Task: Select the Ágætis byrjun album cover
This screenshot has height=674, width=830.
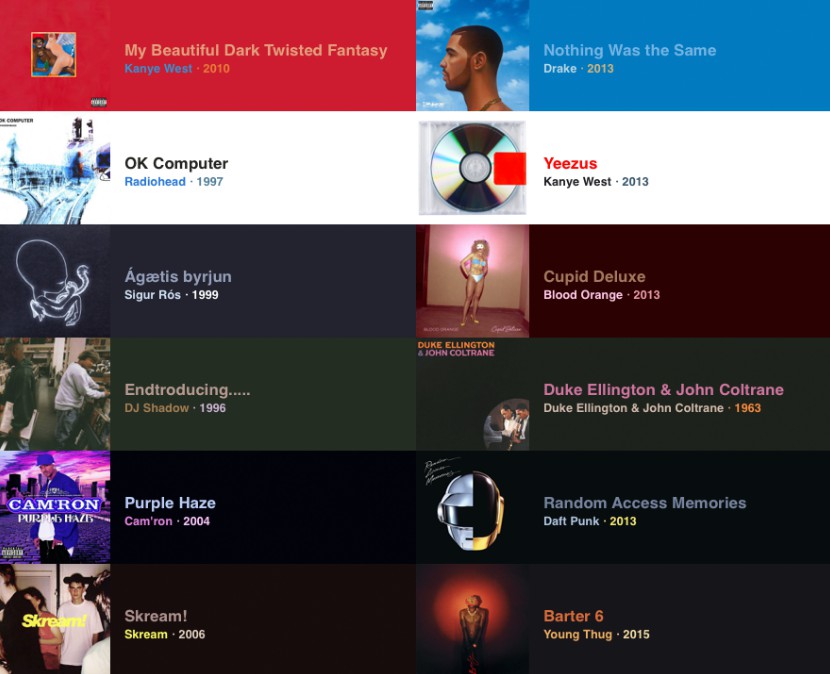Action: coord(55,281)
